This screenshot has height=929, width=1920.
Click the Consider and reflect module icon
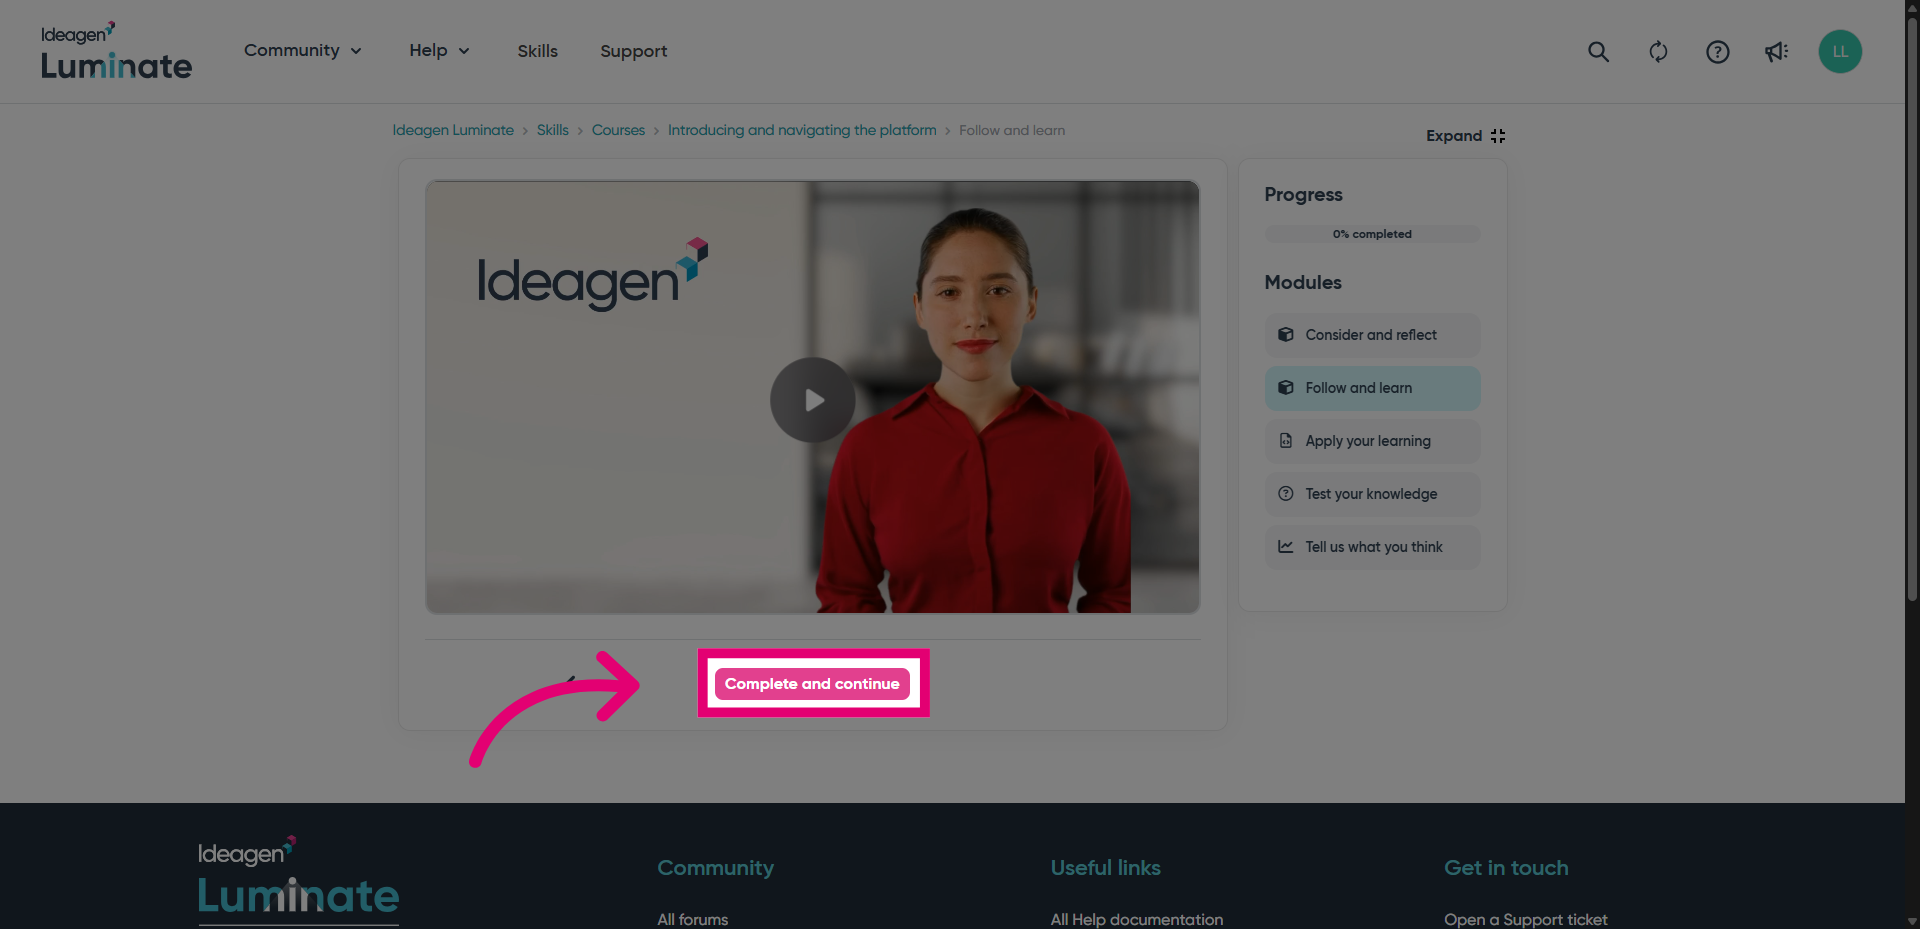point(1286,335)
